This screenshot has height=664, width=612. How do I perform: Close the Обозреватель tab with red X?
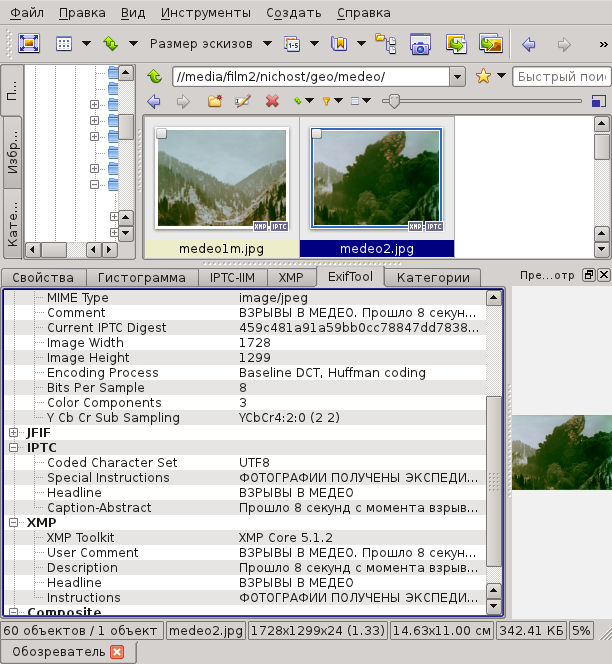[117, 652]
